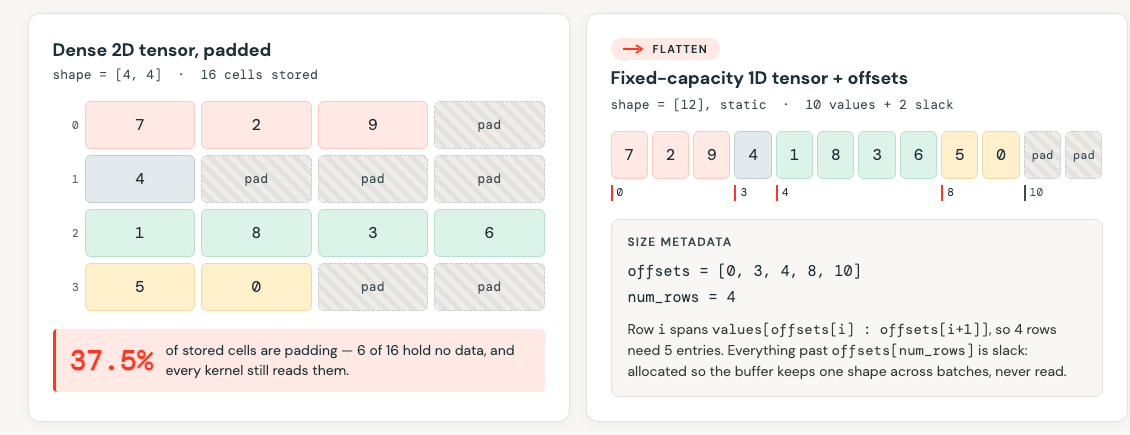Click the 'of stored cells are padding' callout text
Image resolution: width=1130 pixels, height=435 pixels.
coord(340,361)
